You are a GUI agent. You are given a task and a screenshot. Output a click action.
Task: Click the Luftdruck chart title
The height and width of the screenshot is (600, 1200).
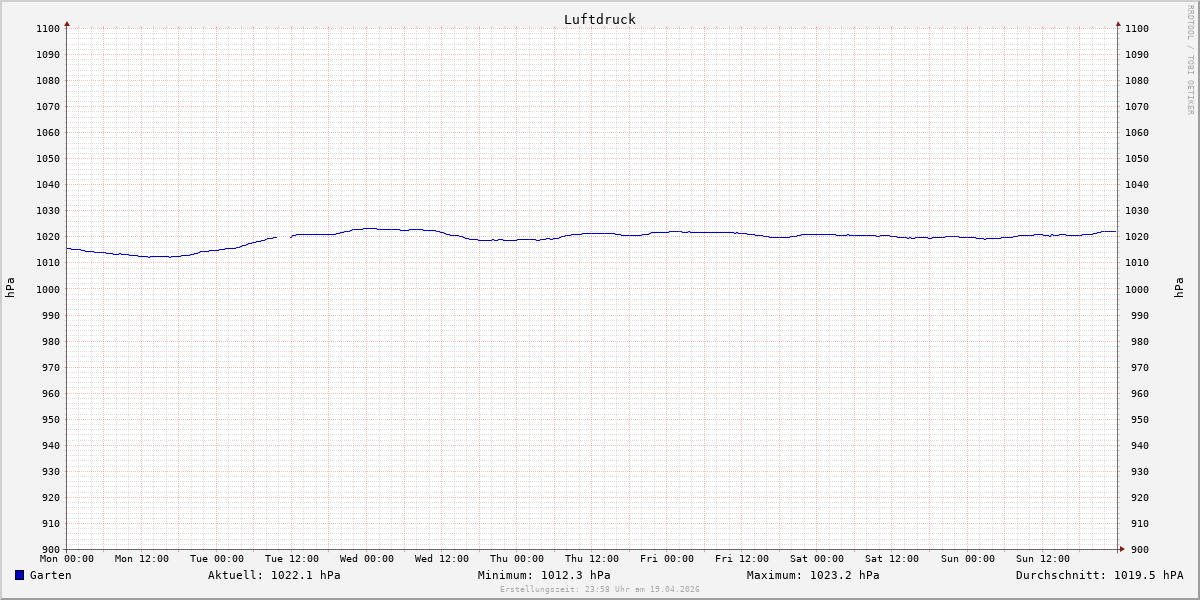tap(599, 19)
